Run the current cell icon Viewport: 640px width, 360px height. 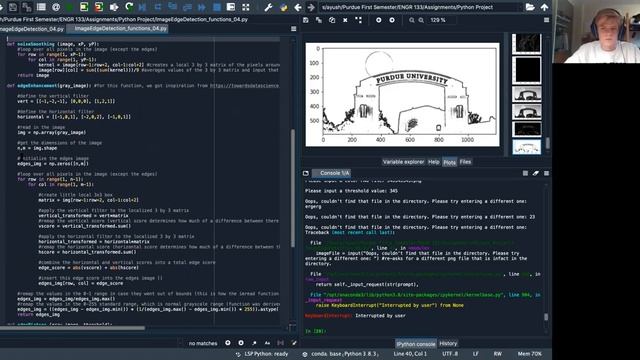pos(84,7)
